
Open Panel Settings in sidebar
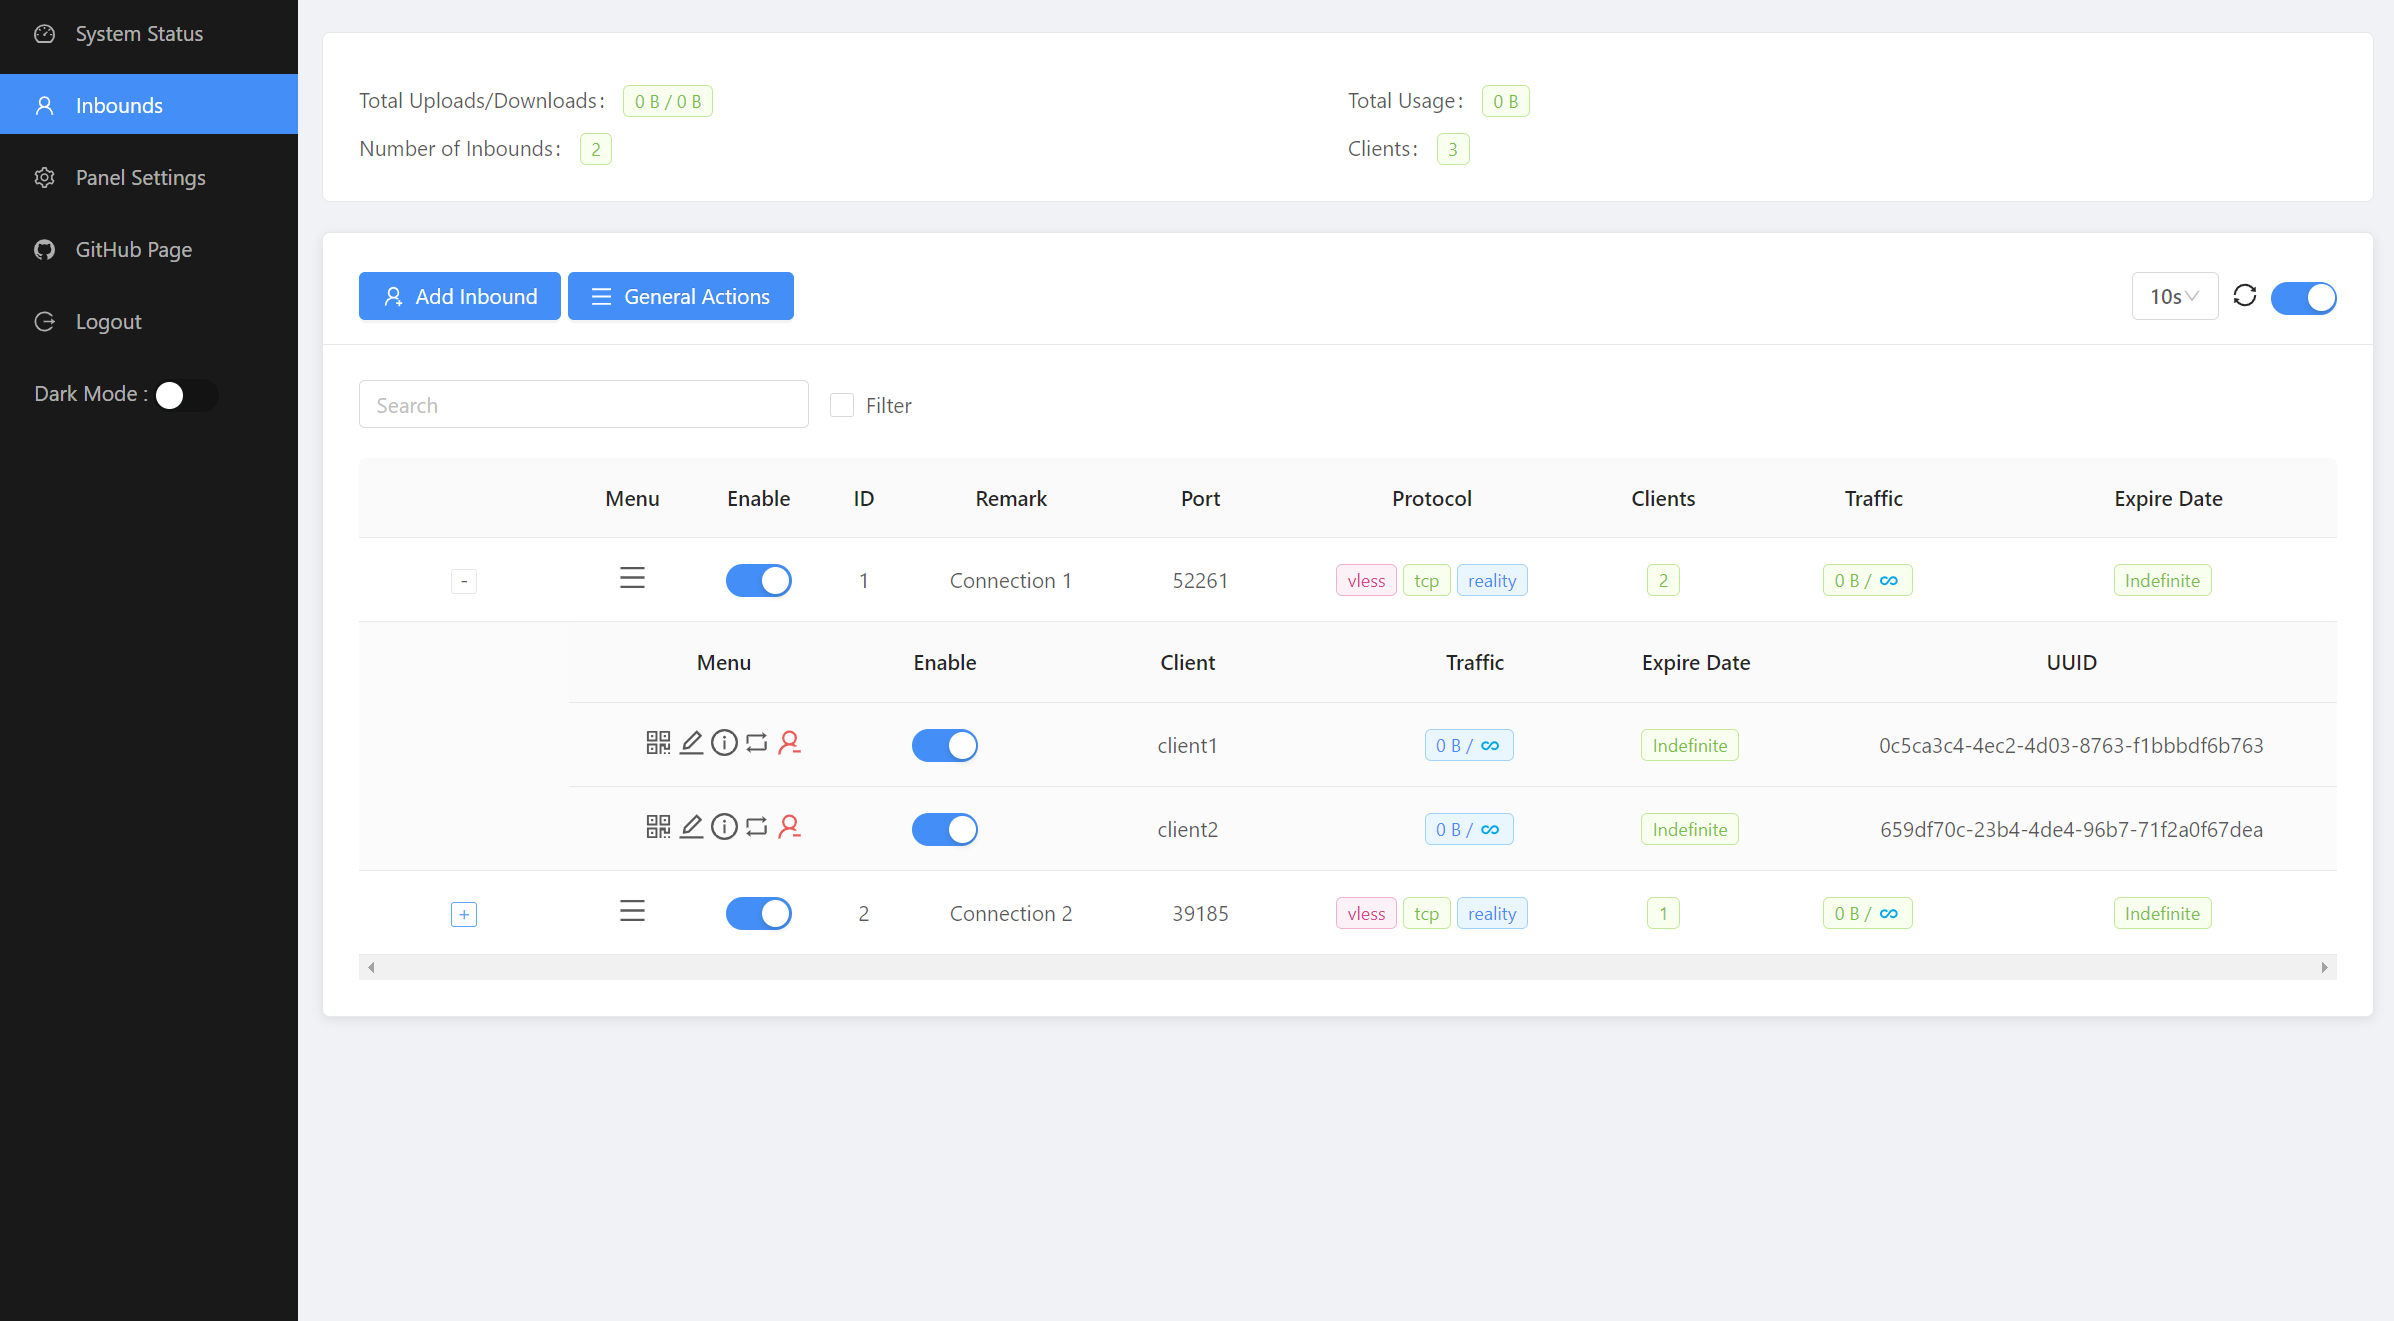coord(140,178)
